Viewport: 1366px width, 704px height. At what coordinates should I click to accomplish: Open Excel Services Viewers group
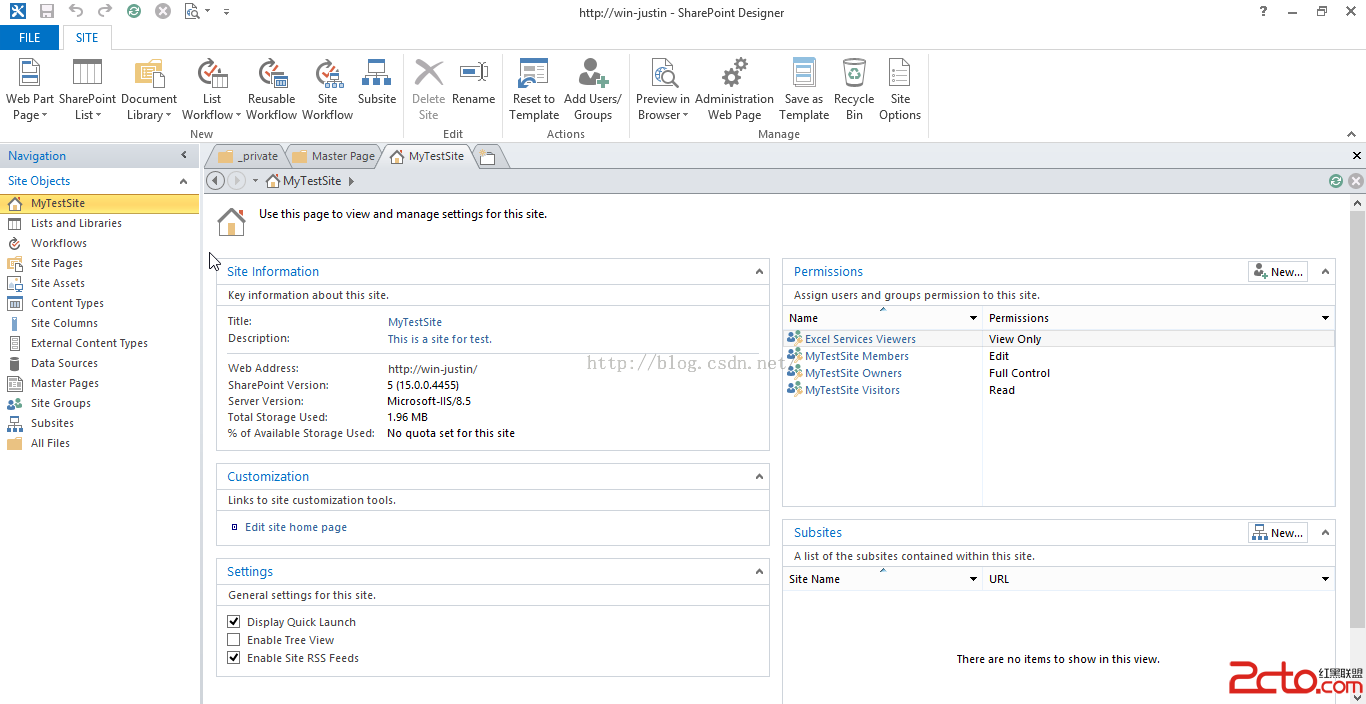click(860, 339)
